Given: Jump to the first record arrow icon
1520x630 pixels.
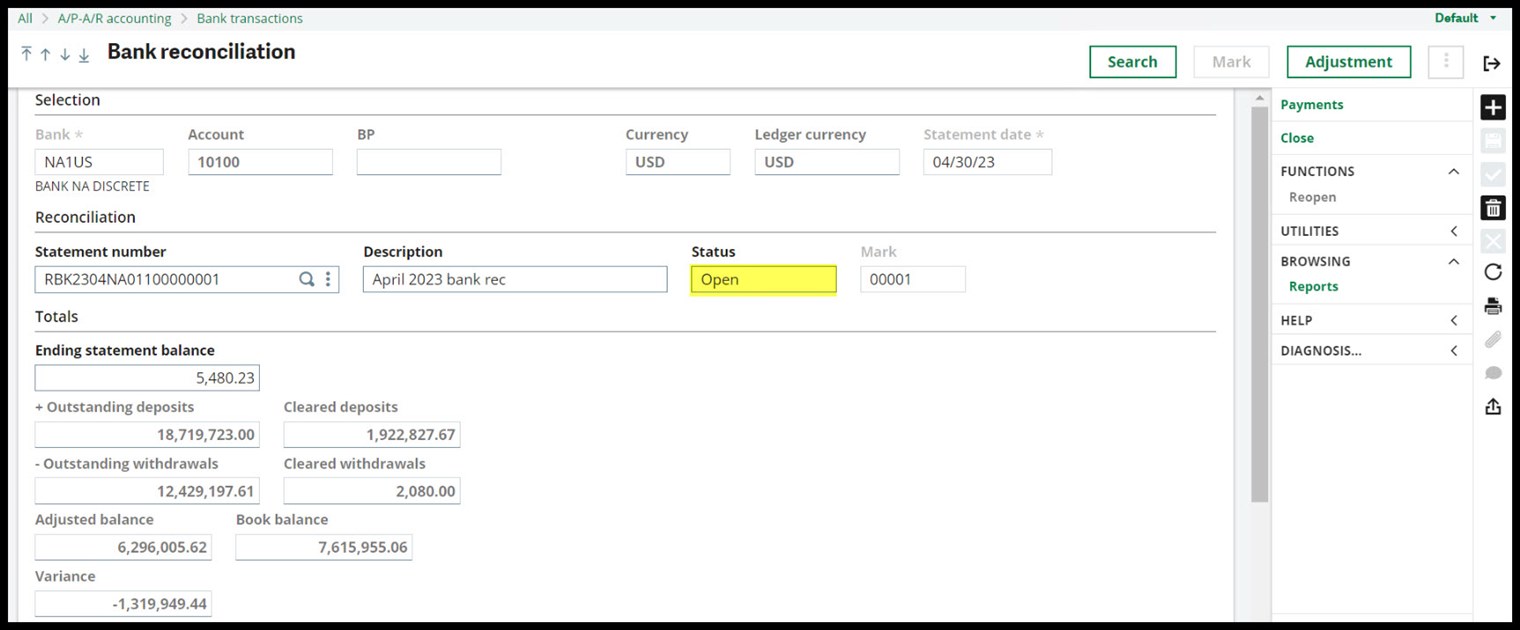Looking at the screenshot, I should [26, 55].
